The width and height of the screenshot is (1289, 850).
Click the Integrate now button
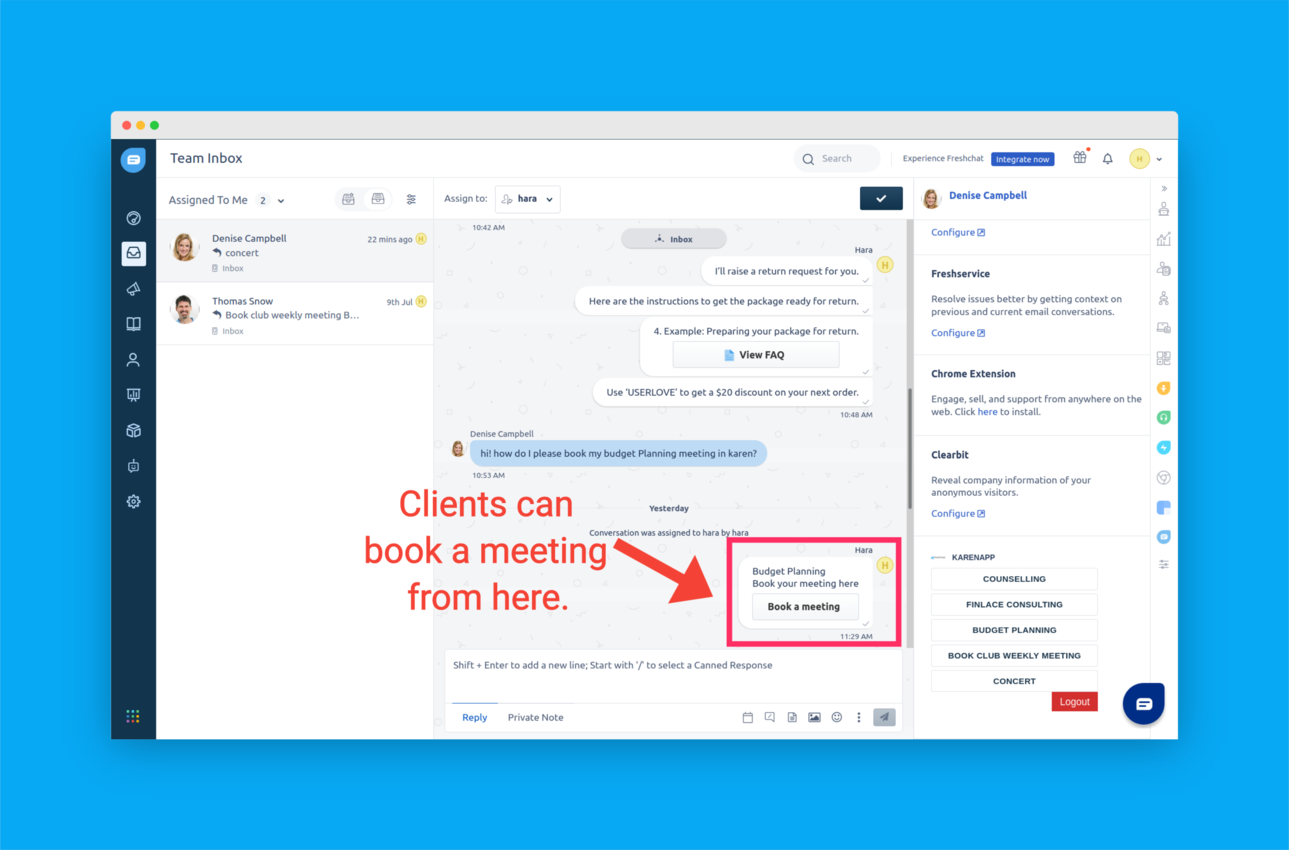click(1022, 159)
